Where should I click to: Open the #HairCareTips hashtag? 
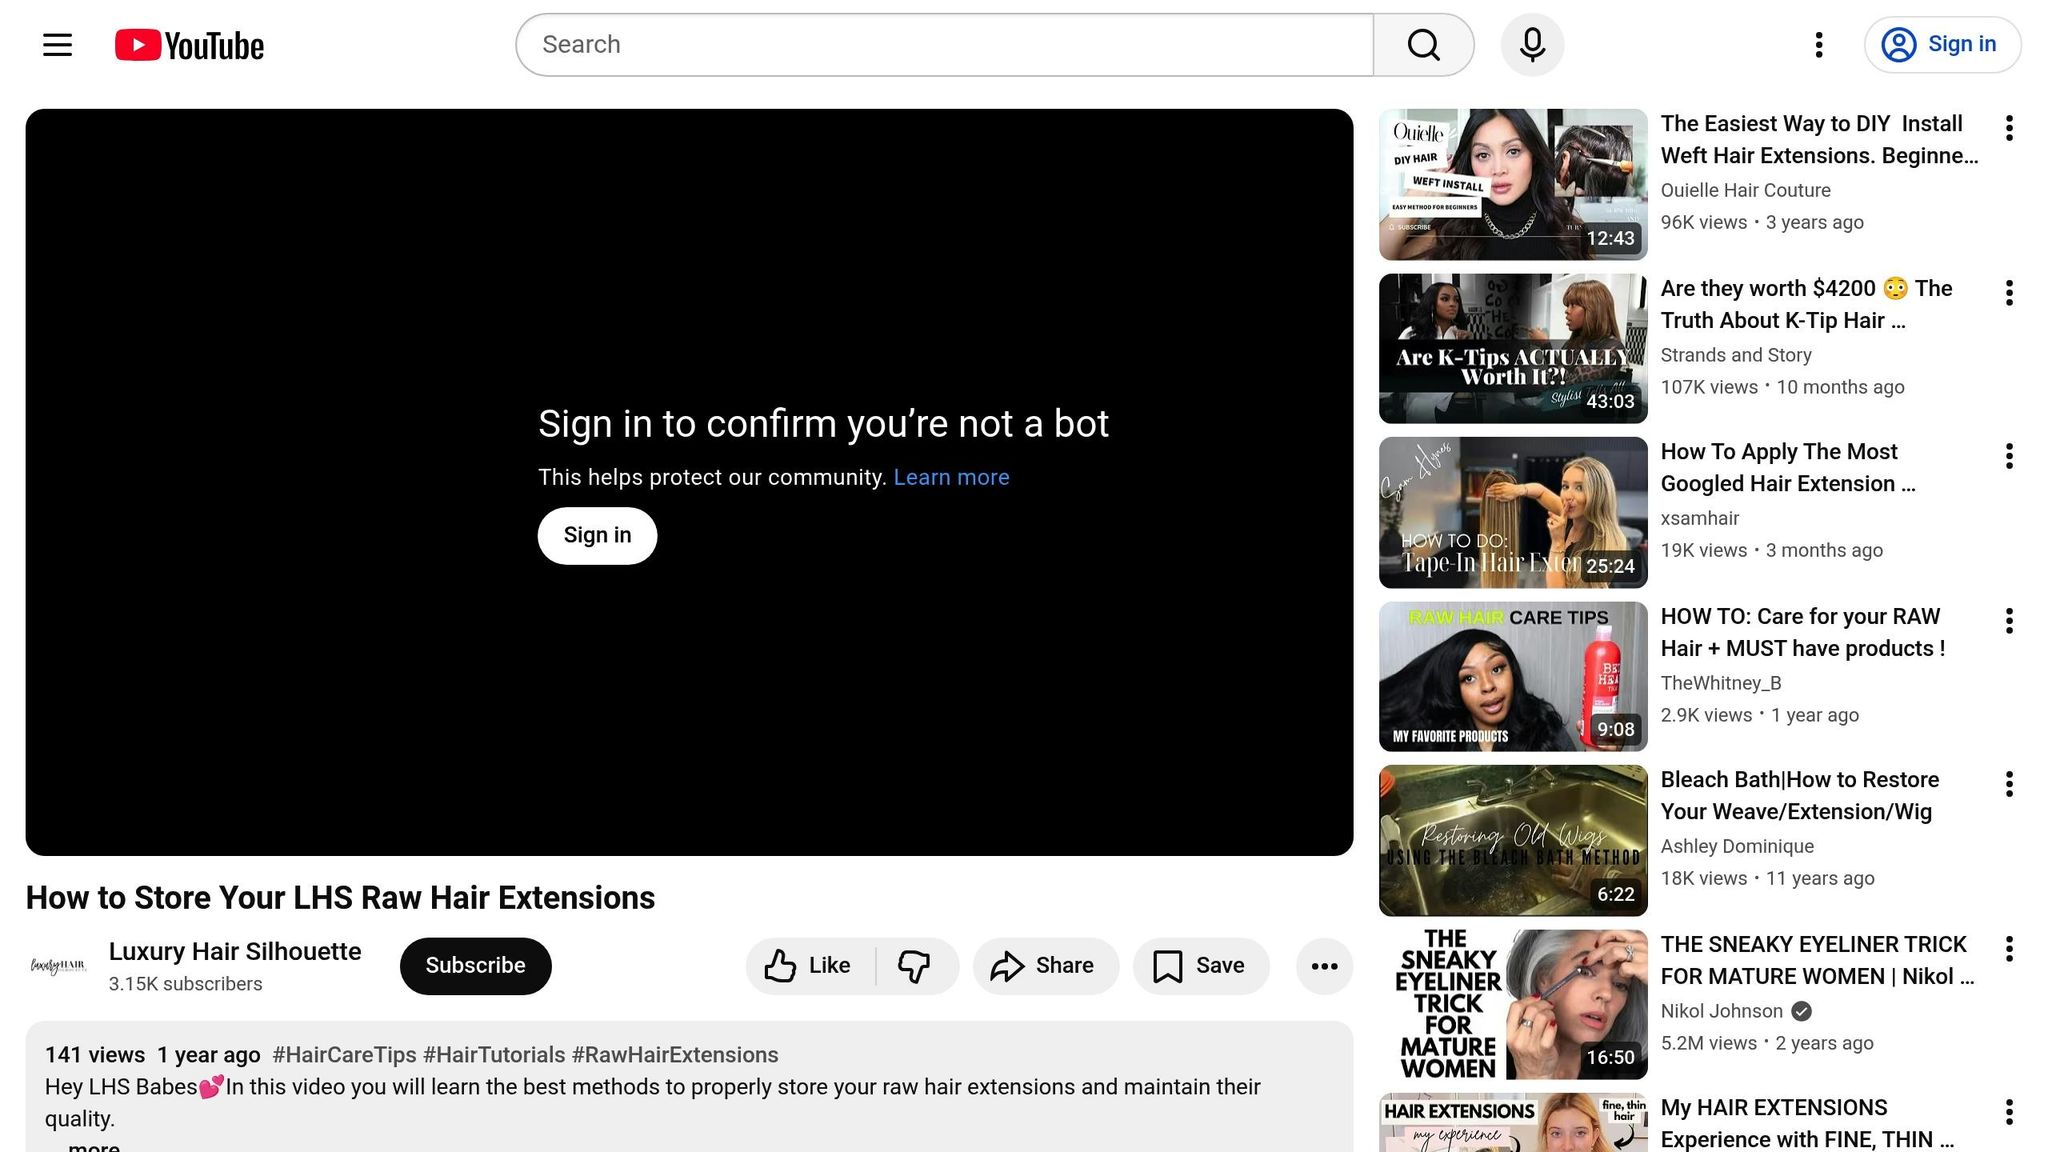tap(344, 1055)
